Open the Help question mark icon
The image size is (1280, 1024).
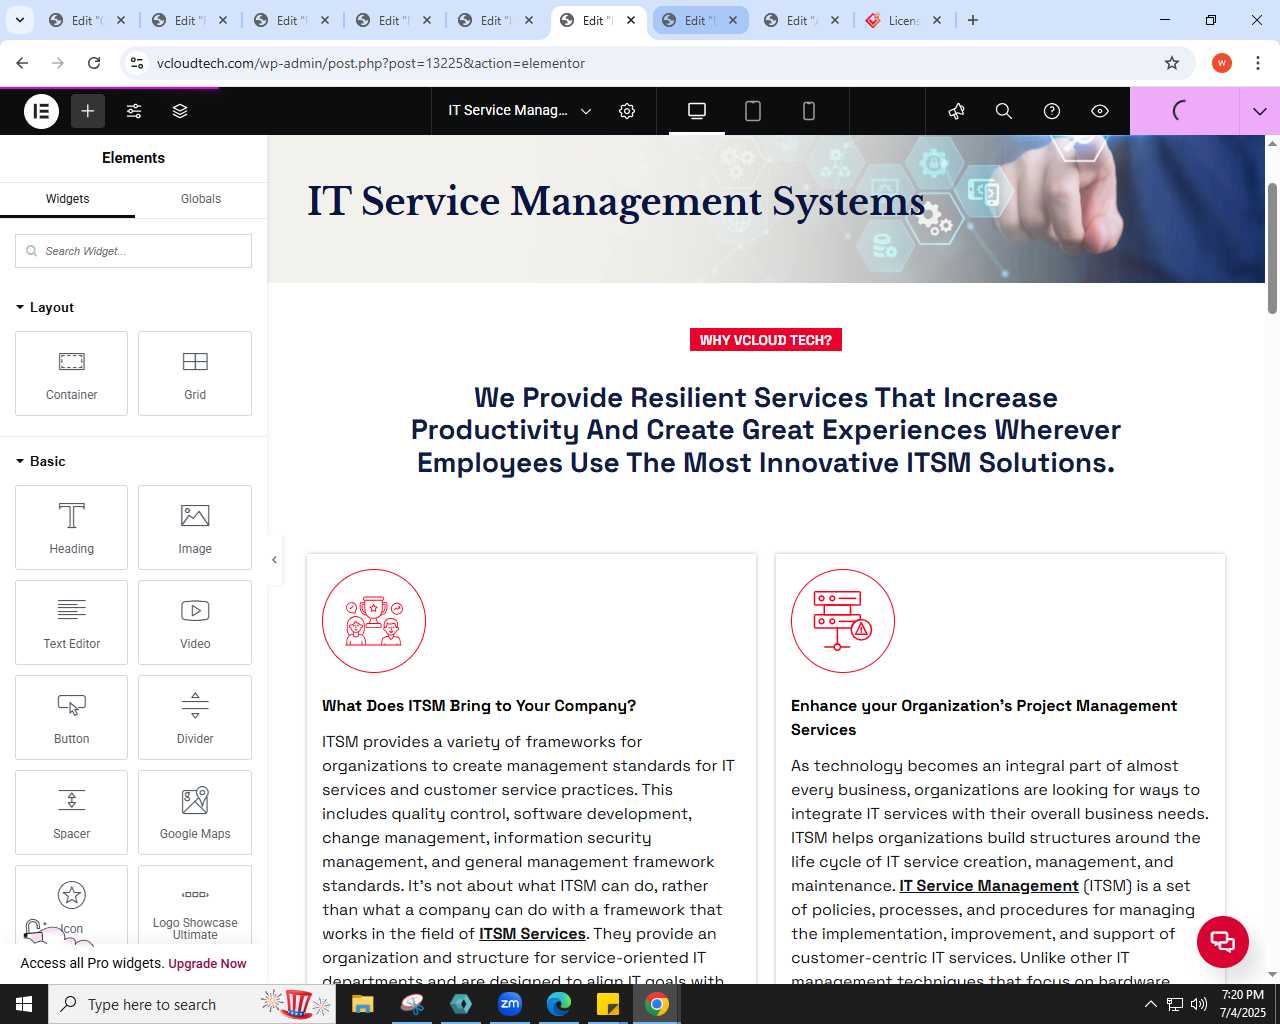point(1052,111)
